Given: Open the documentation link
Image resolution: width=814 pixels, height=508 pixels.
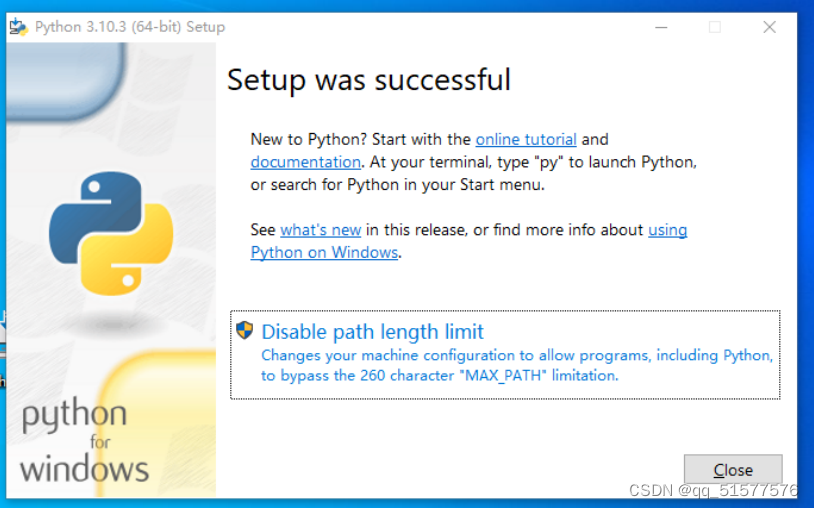Looking at the screenshot, I should (305, 162).
